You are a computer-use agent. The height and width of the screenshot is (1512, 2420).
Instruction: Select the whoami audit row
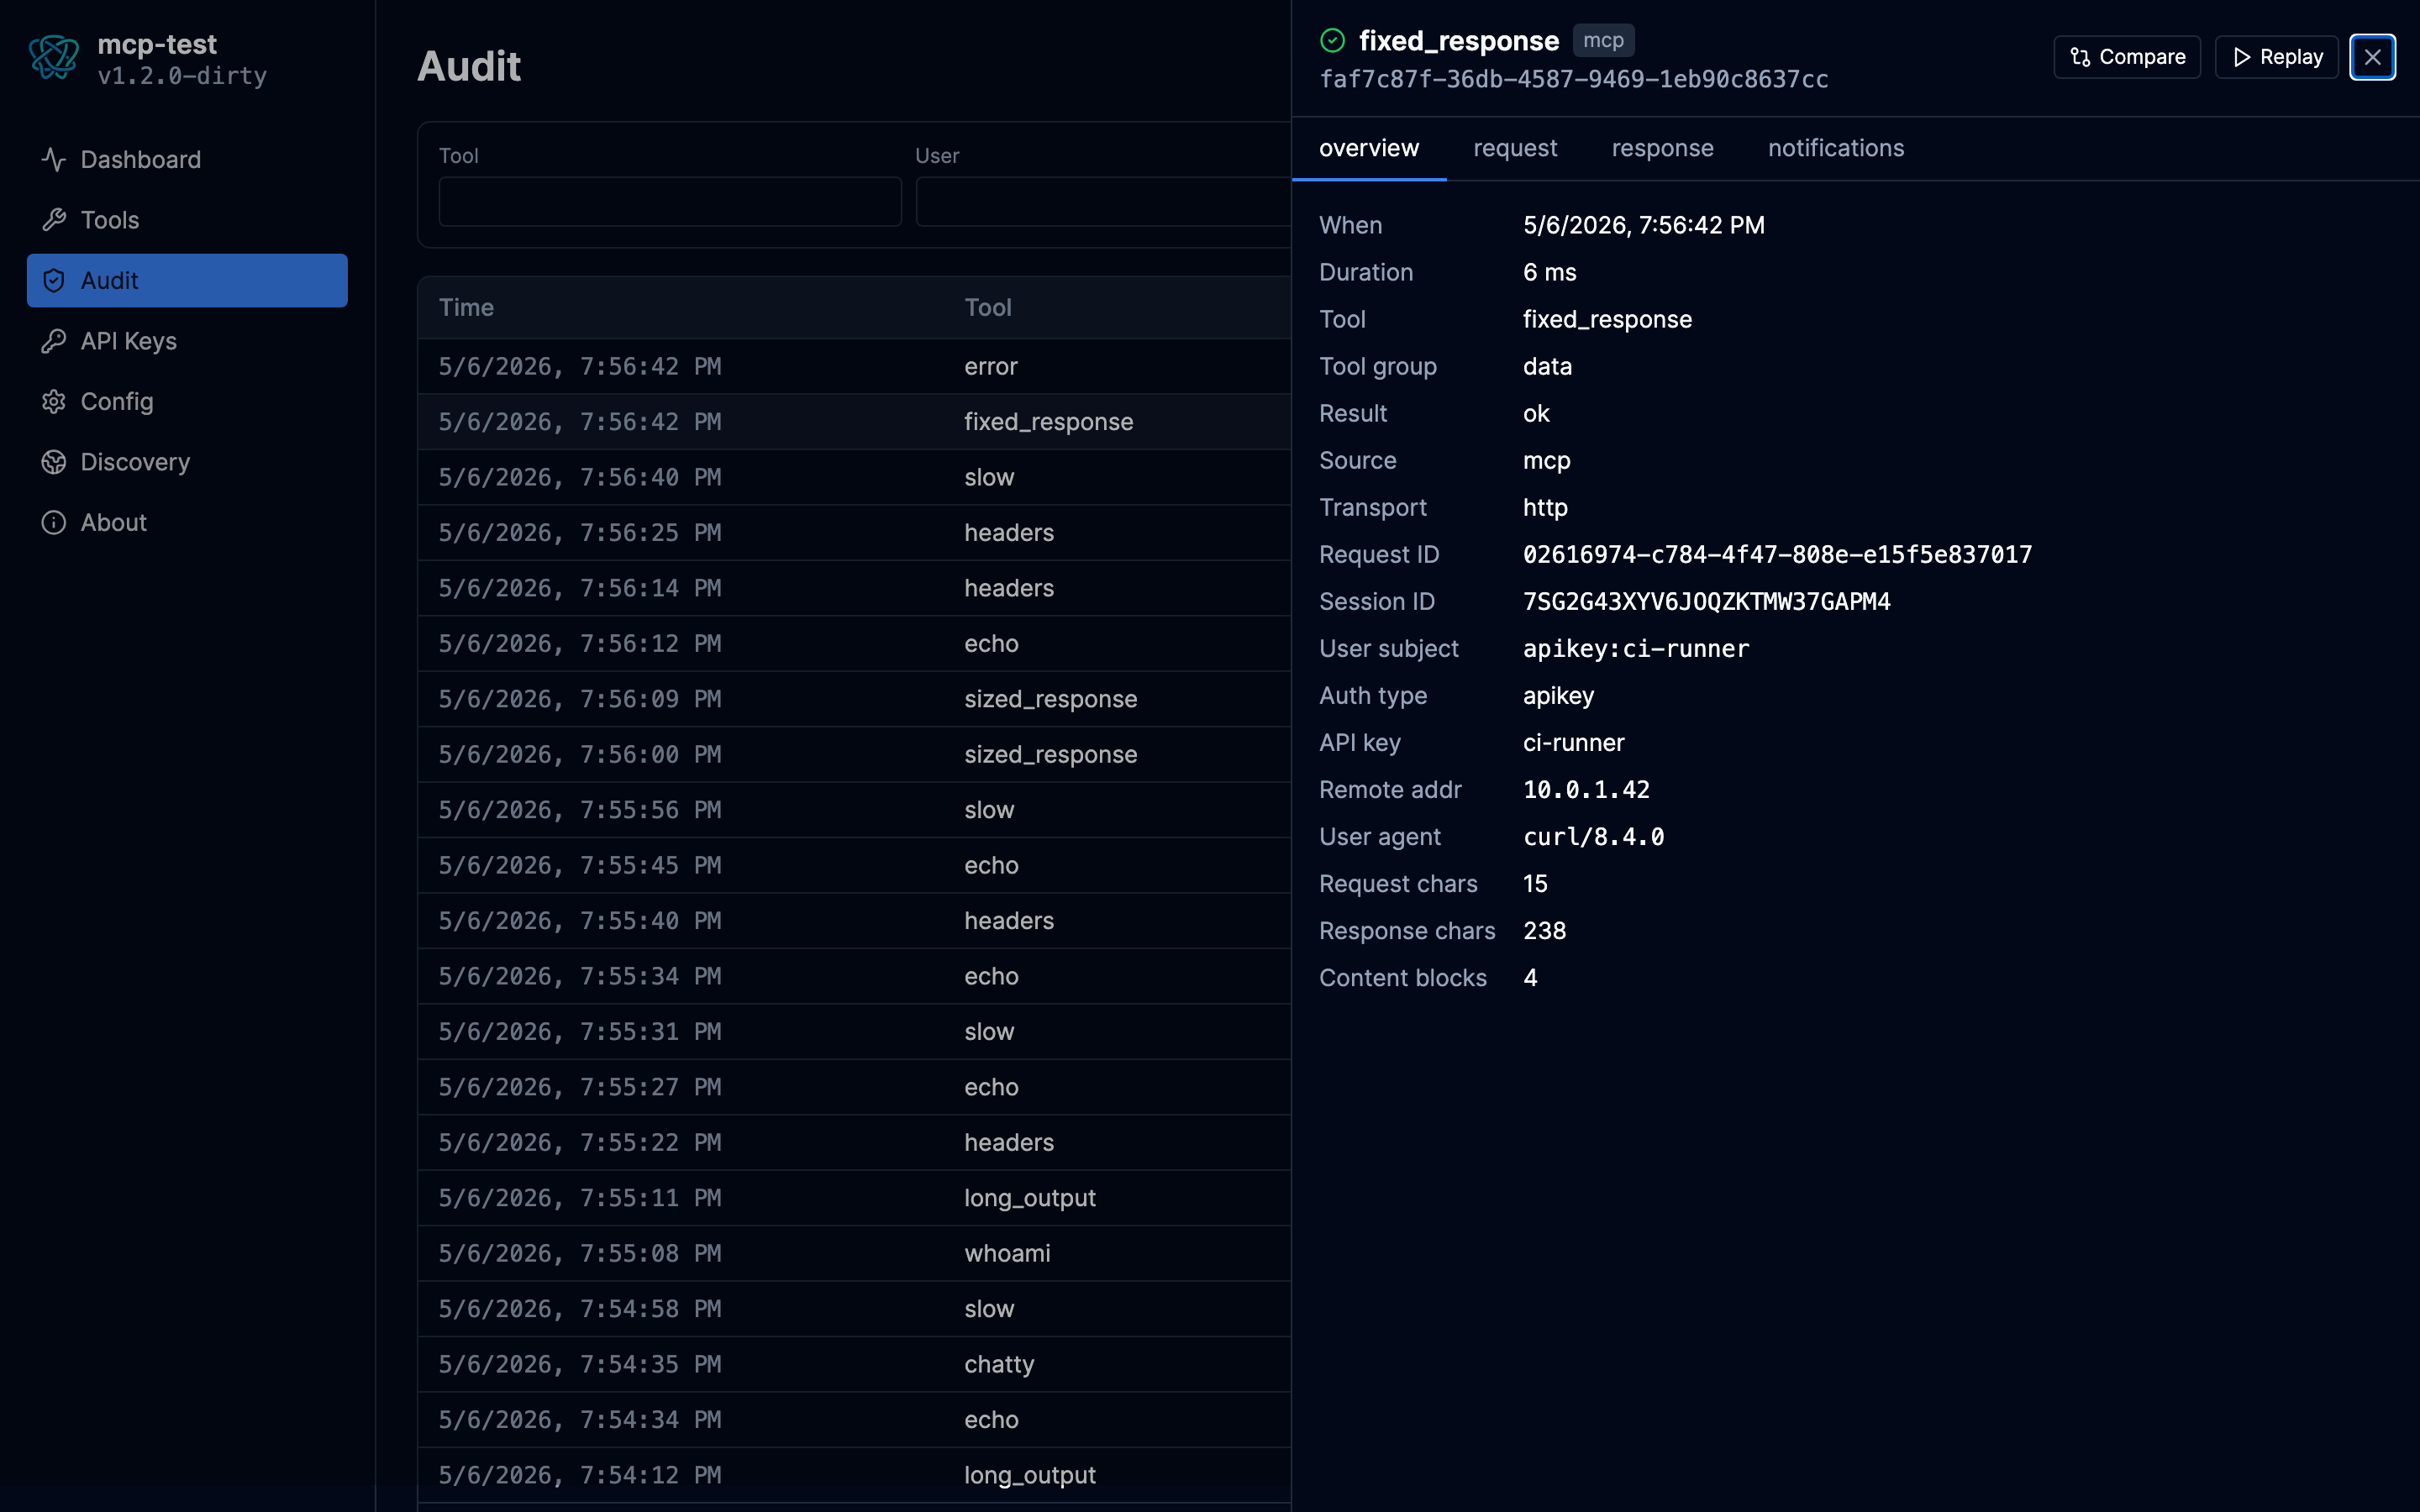tap(854, 1254)
